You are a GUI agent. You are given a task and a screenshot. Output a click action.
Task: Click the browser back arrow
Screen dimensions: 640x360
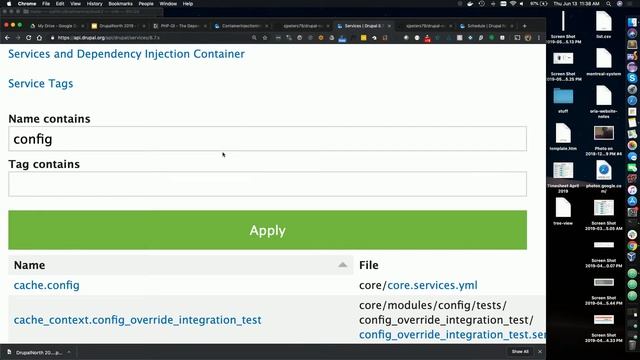point(7,38)
